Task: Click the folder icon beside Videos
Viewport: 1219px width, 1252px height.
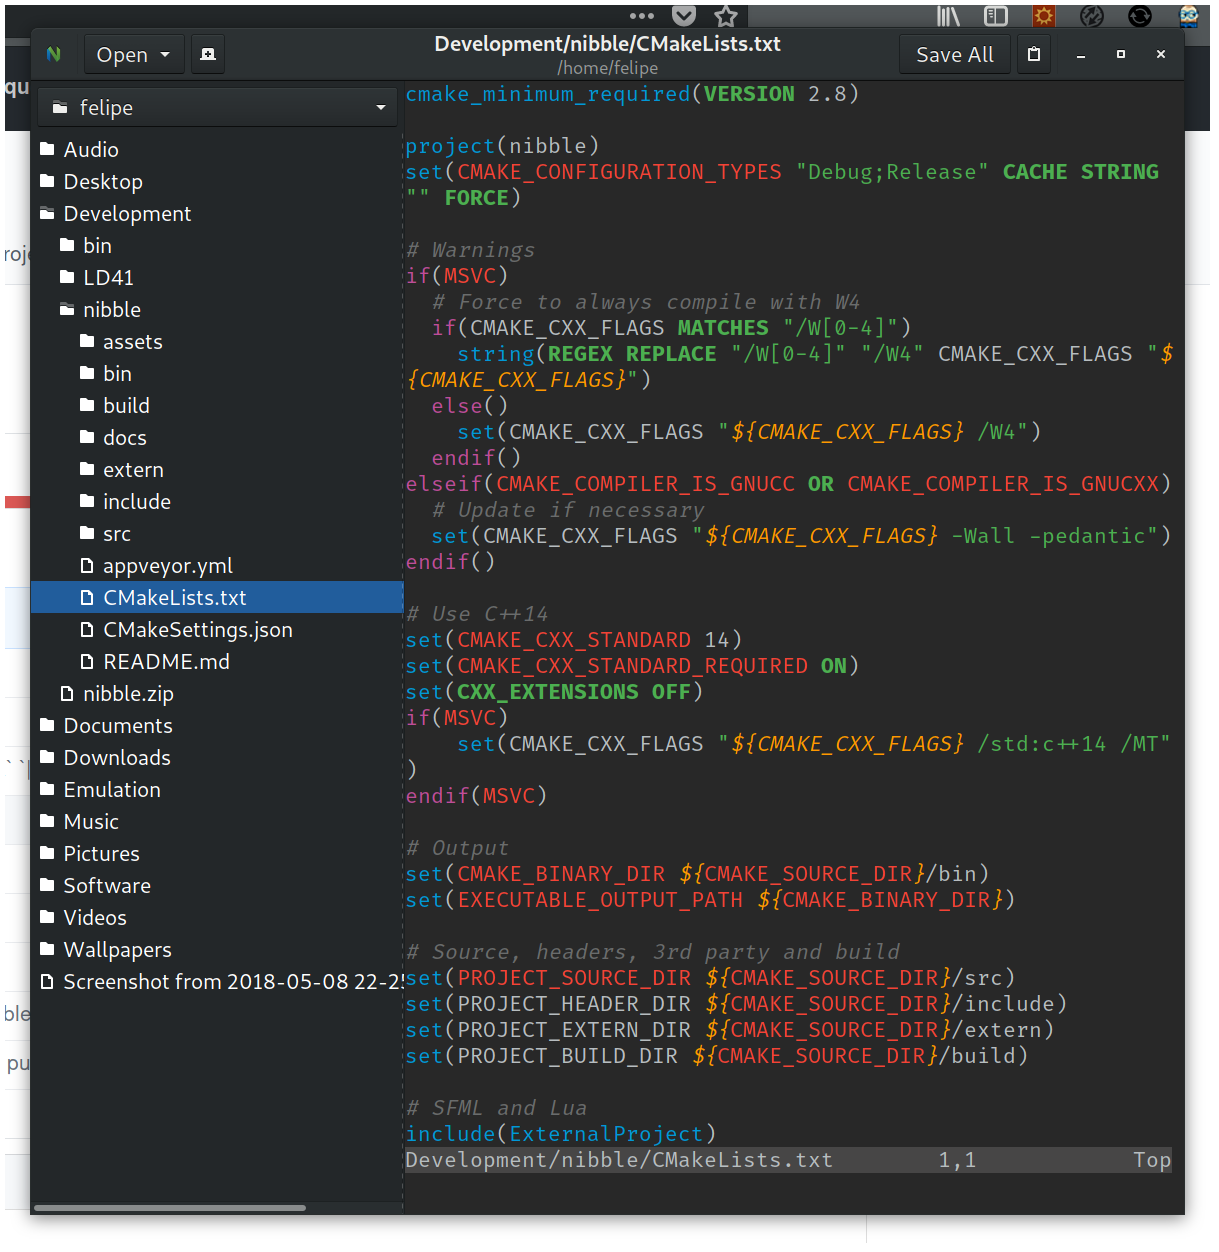Action: click(x=47, y=918)
